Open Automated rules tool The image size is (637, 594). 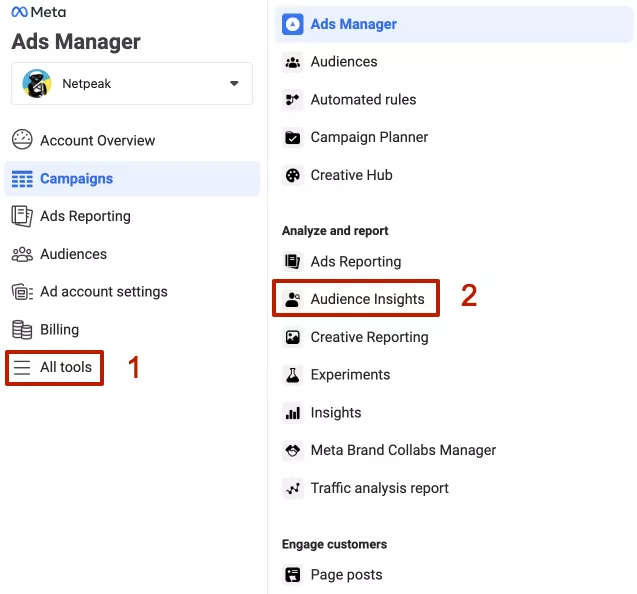click(363, 100)
